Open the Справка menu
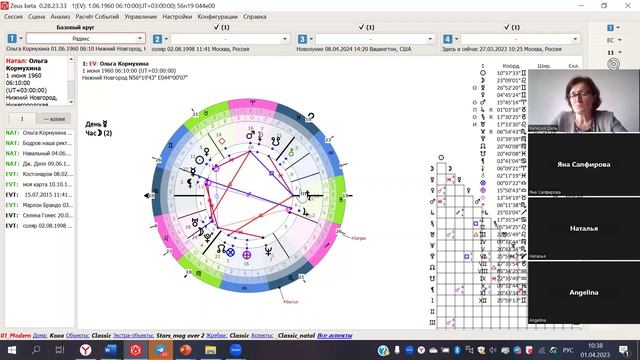The image size is (640, 360). [254, 17]
